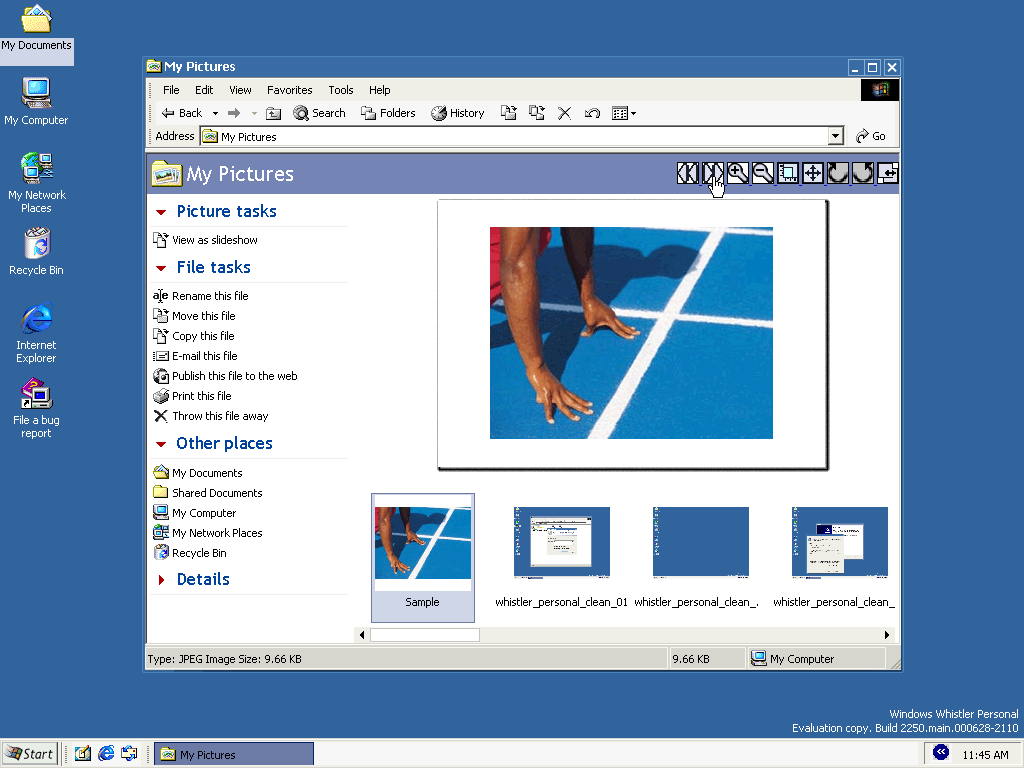Open the Favorites menu
Image resolution: width=1024 pixels, height=768 pixels.
point(289,90)
